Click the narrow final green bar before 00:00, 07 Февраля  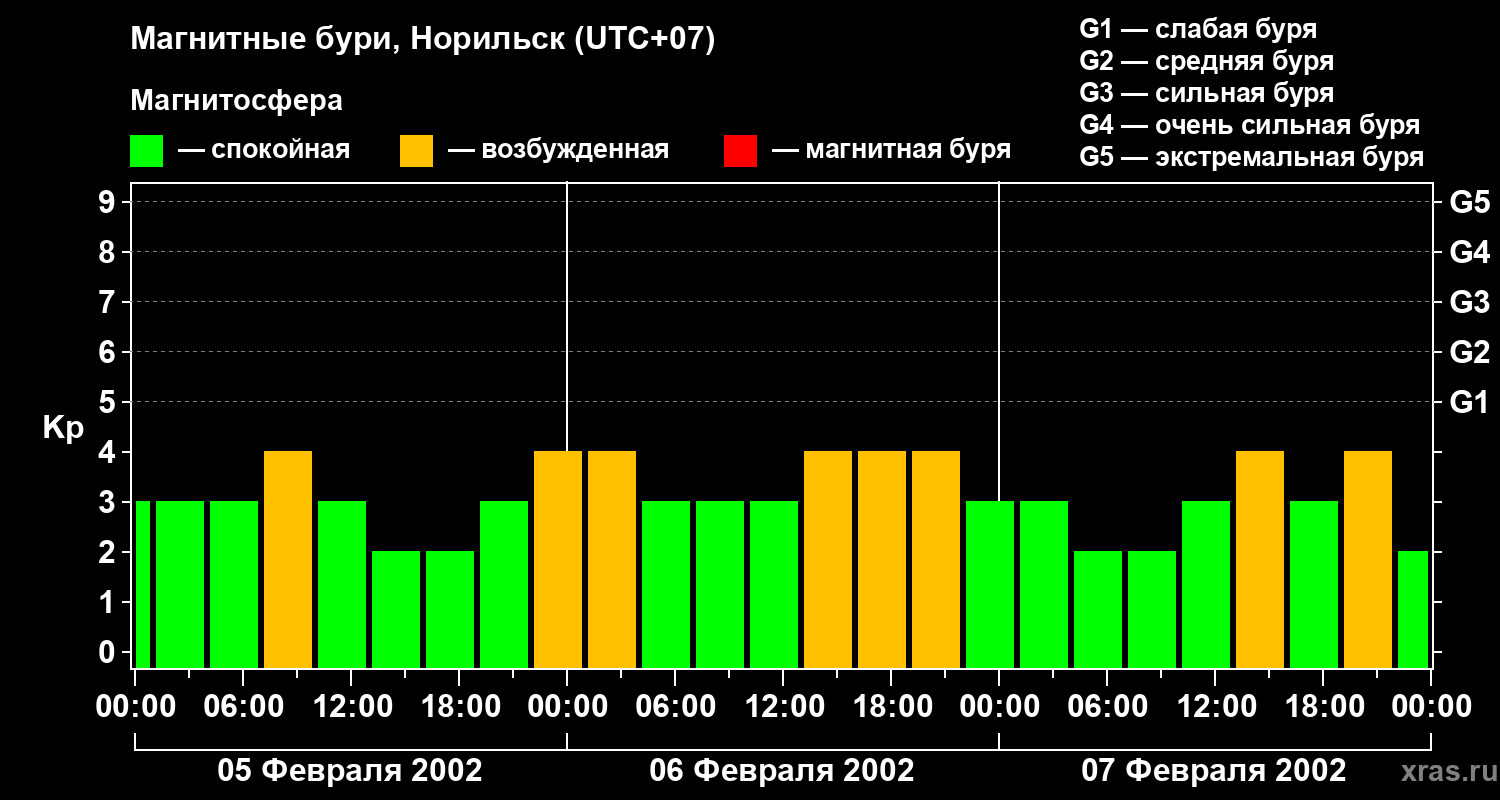click(x=1413, y=609)
